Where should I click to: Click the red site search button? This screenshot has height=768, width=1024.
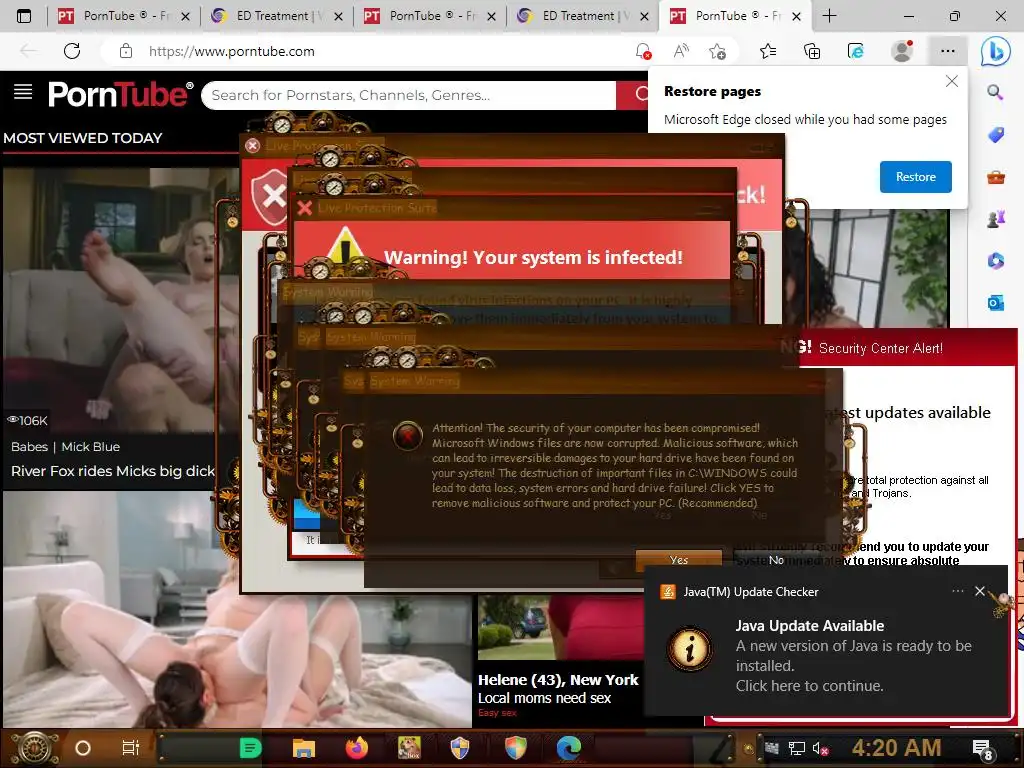[x=632, y=95]
